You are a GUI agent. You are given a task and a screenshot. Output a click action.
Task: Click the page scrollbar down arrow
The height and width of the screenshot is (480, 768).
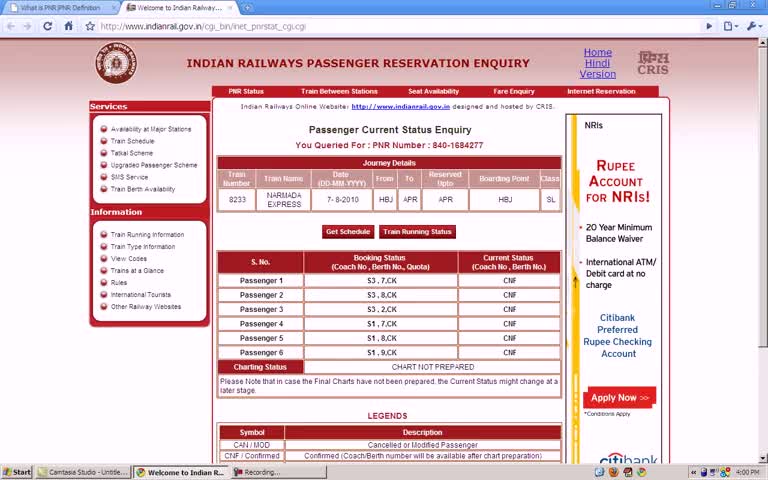pos(763,458)
